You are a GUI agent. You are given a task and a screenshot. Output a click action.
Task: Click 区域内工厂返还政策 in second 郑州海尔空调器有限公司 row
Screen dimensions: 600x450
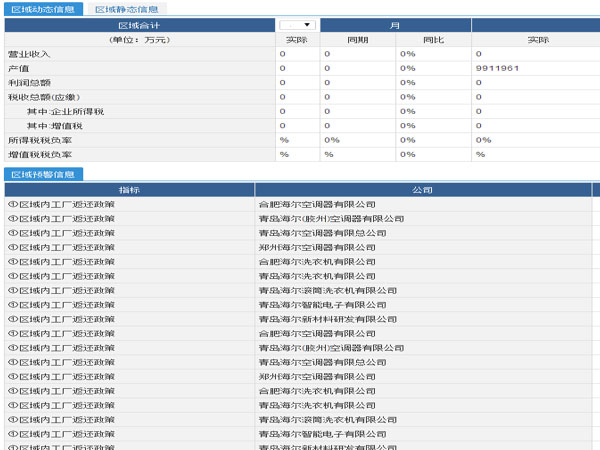click(67, 377)
